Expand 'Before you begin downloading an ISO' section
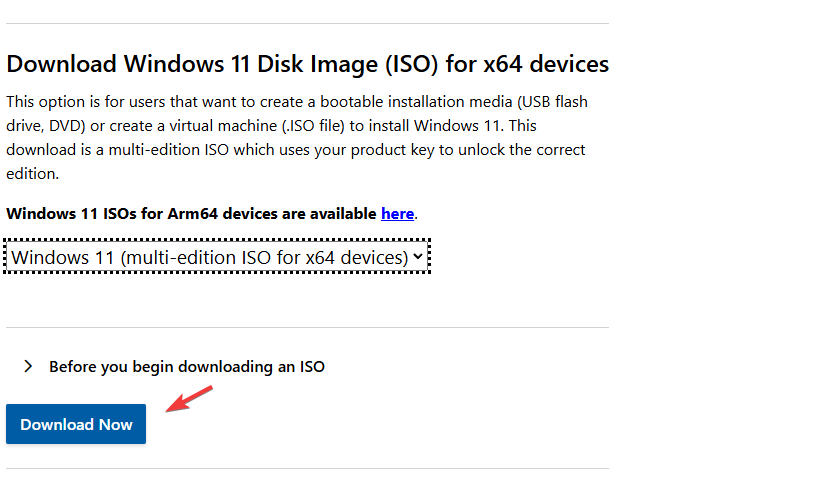Image resolution: width=836 pixels, height=482 pixels. (187, 367)
